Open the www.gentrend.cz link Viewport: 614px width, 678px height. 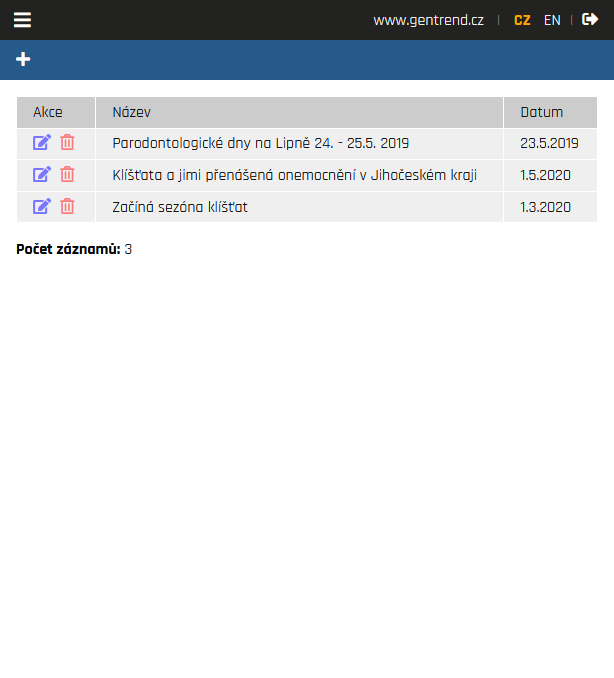tap(428, 20)
